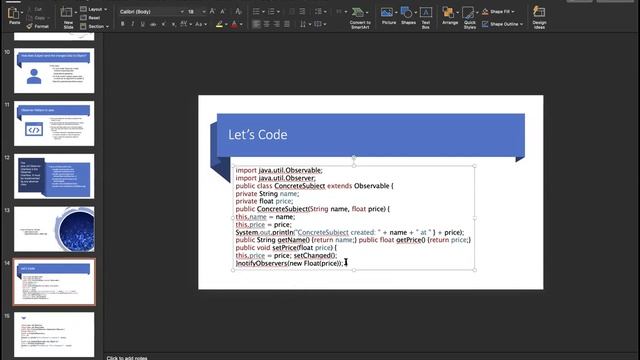Select slide 10 thumbnail

[x=54, y=71]
